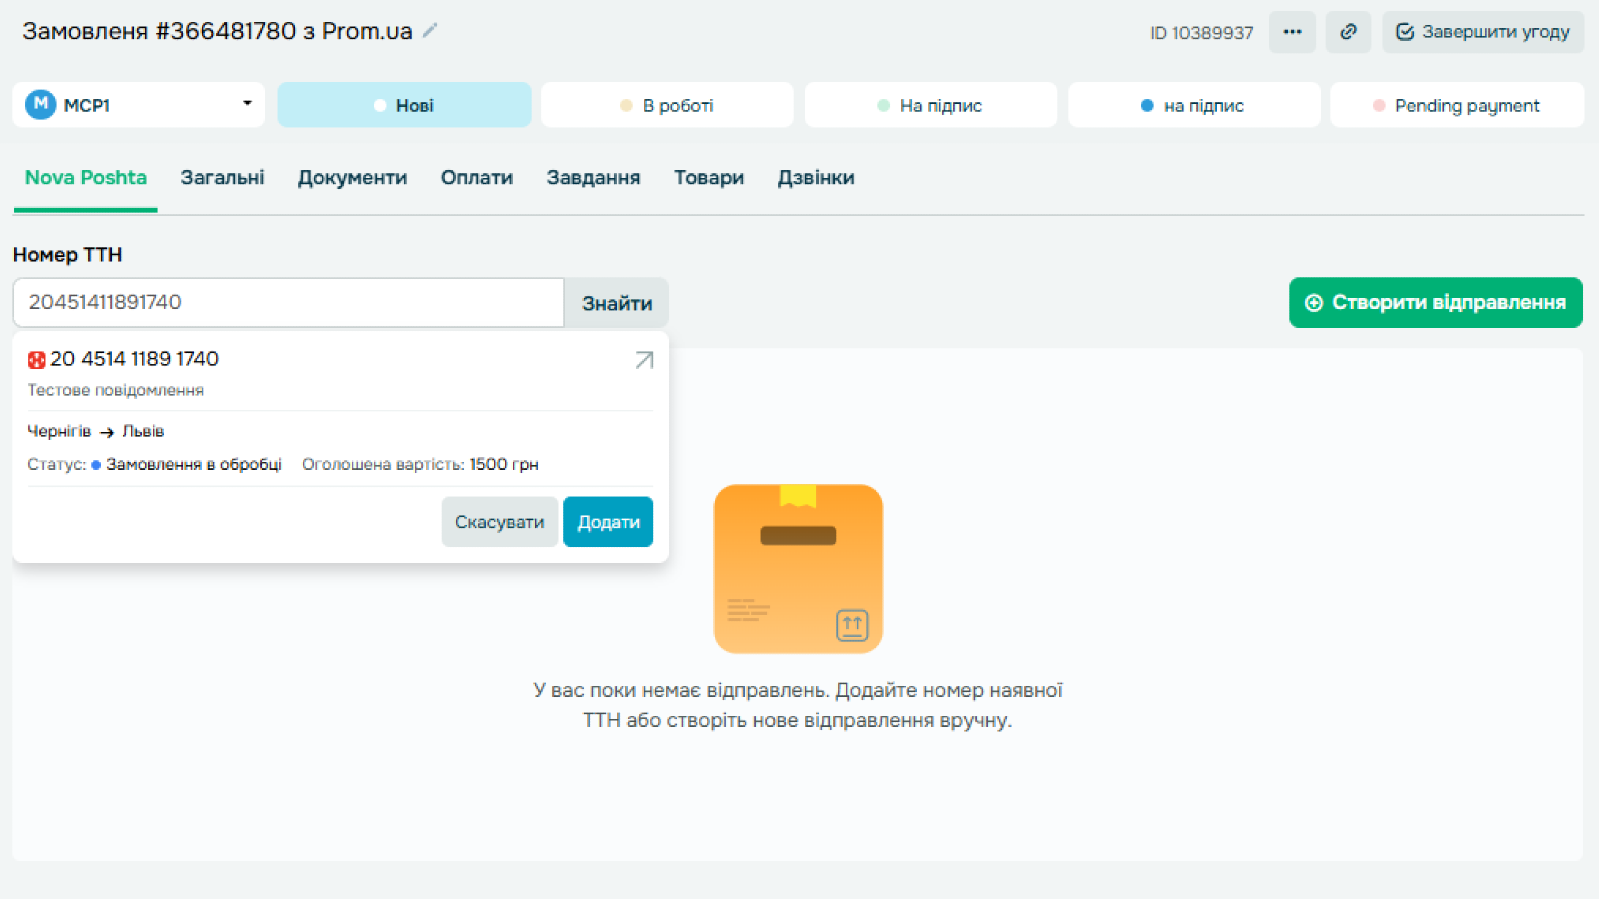Set stage to В роботі
1599x899 pixels.
667,105
